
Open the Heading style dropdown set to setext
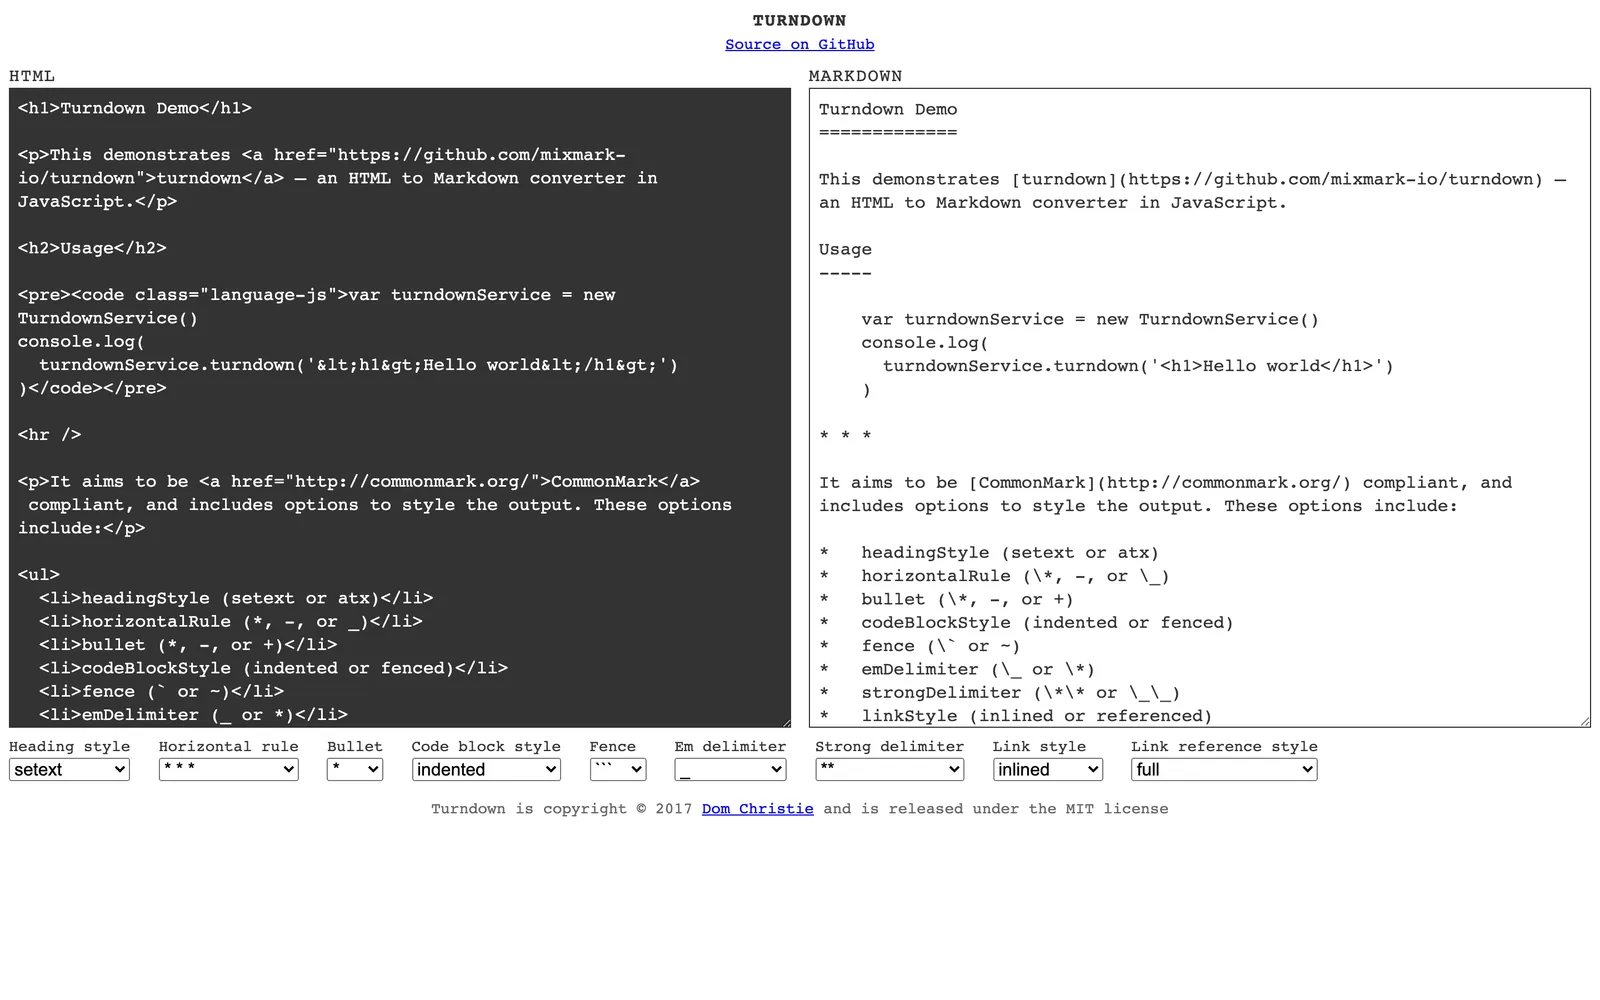69,769
